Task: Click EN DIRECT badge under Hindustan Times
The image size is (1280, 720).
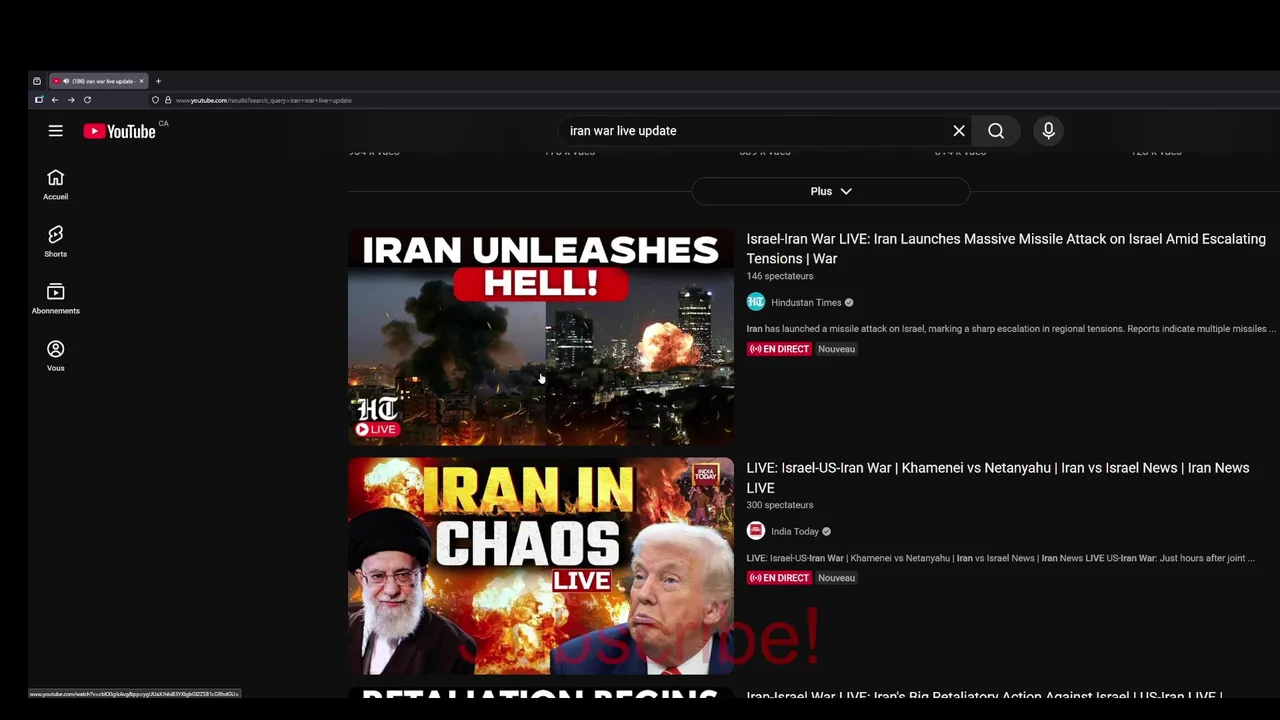Action: pyautogui.click(x=779, y=349)
